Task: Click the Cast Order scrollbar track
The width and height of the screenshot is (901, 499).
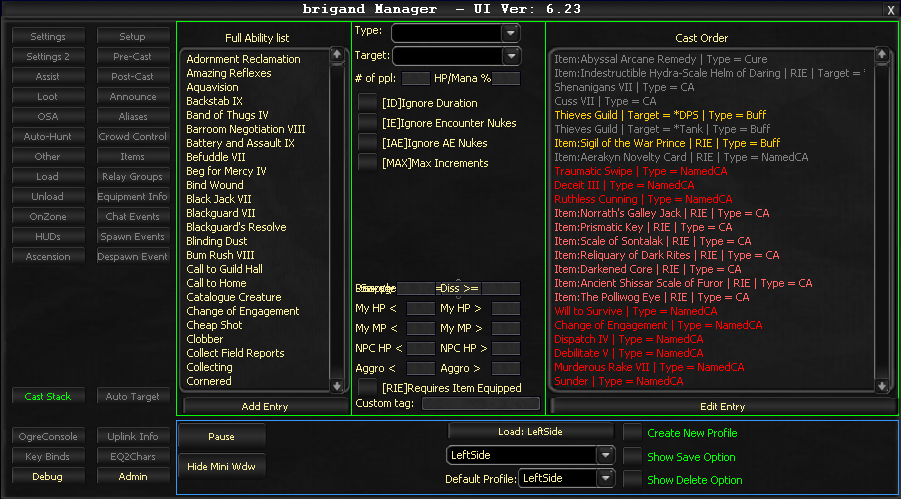Action: 881,220
